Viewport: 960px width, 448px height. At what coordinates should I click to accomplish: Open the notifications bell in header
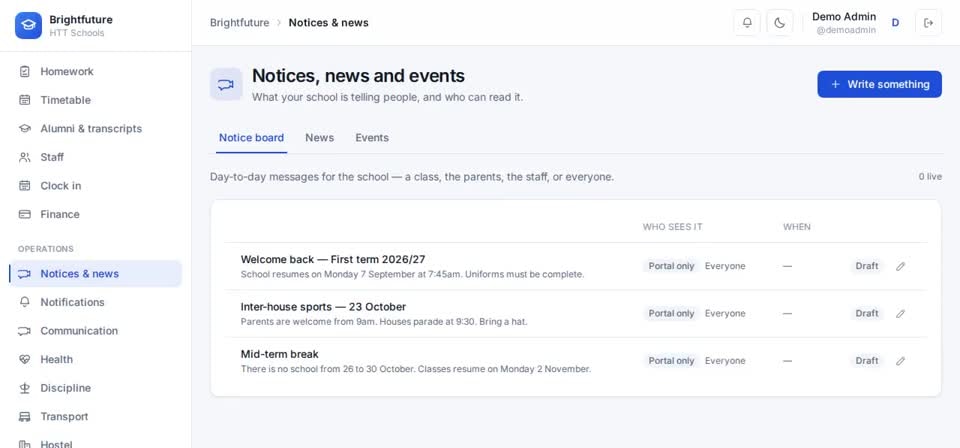pyautogui.click(x=747, y=23)
